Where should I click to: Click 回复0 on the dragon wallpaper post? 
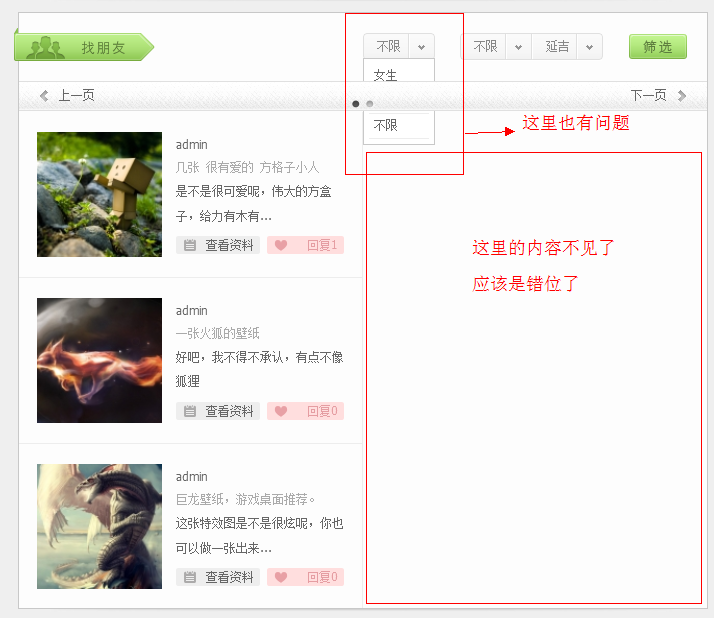(x=305, y=577)
